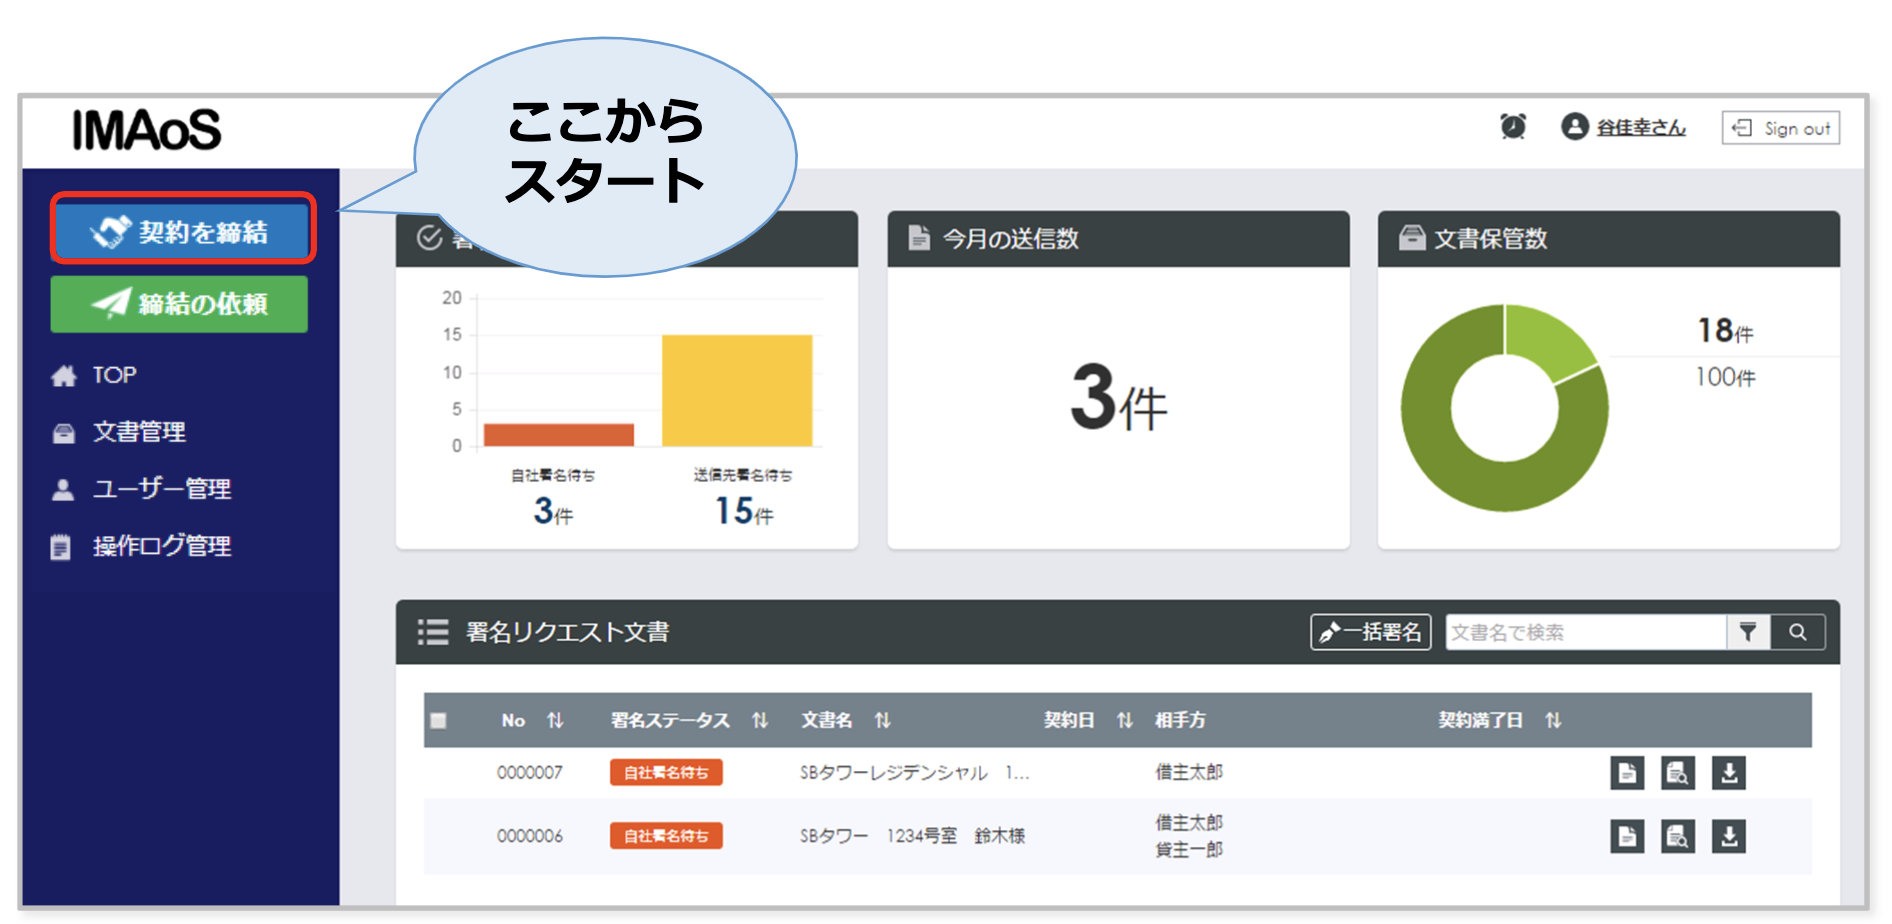Screen dimensions: 1892x924
Task: Download the document for row 0000007
Action: click(x=1729, y=771)
